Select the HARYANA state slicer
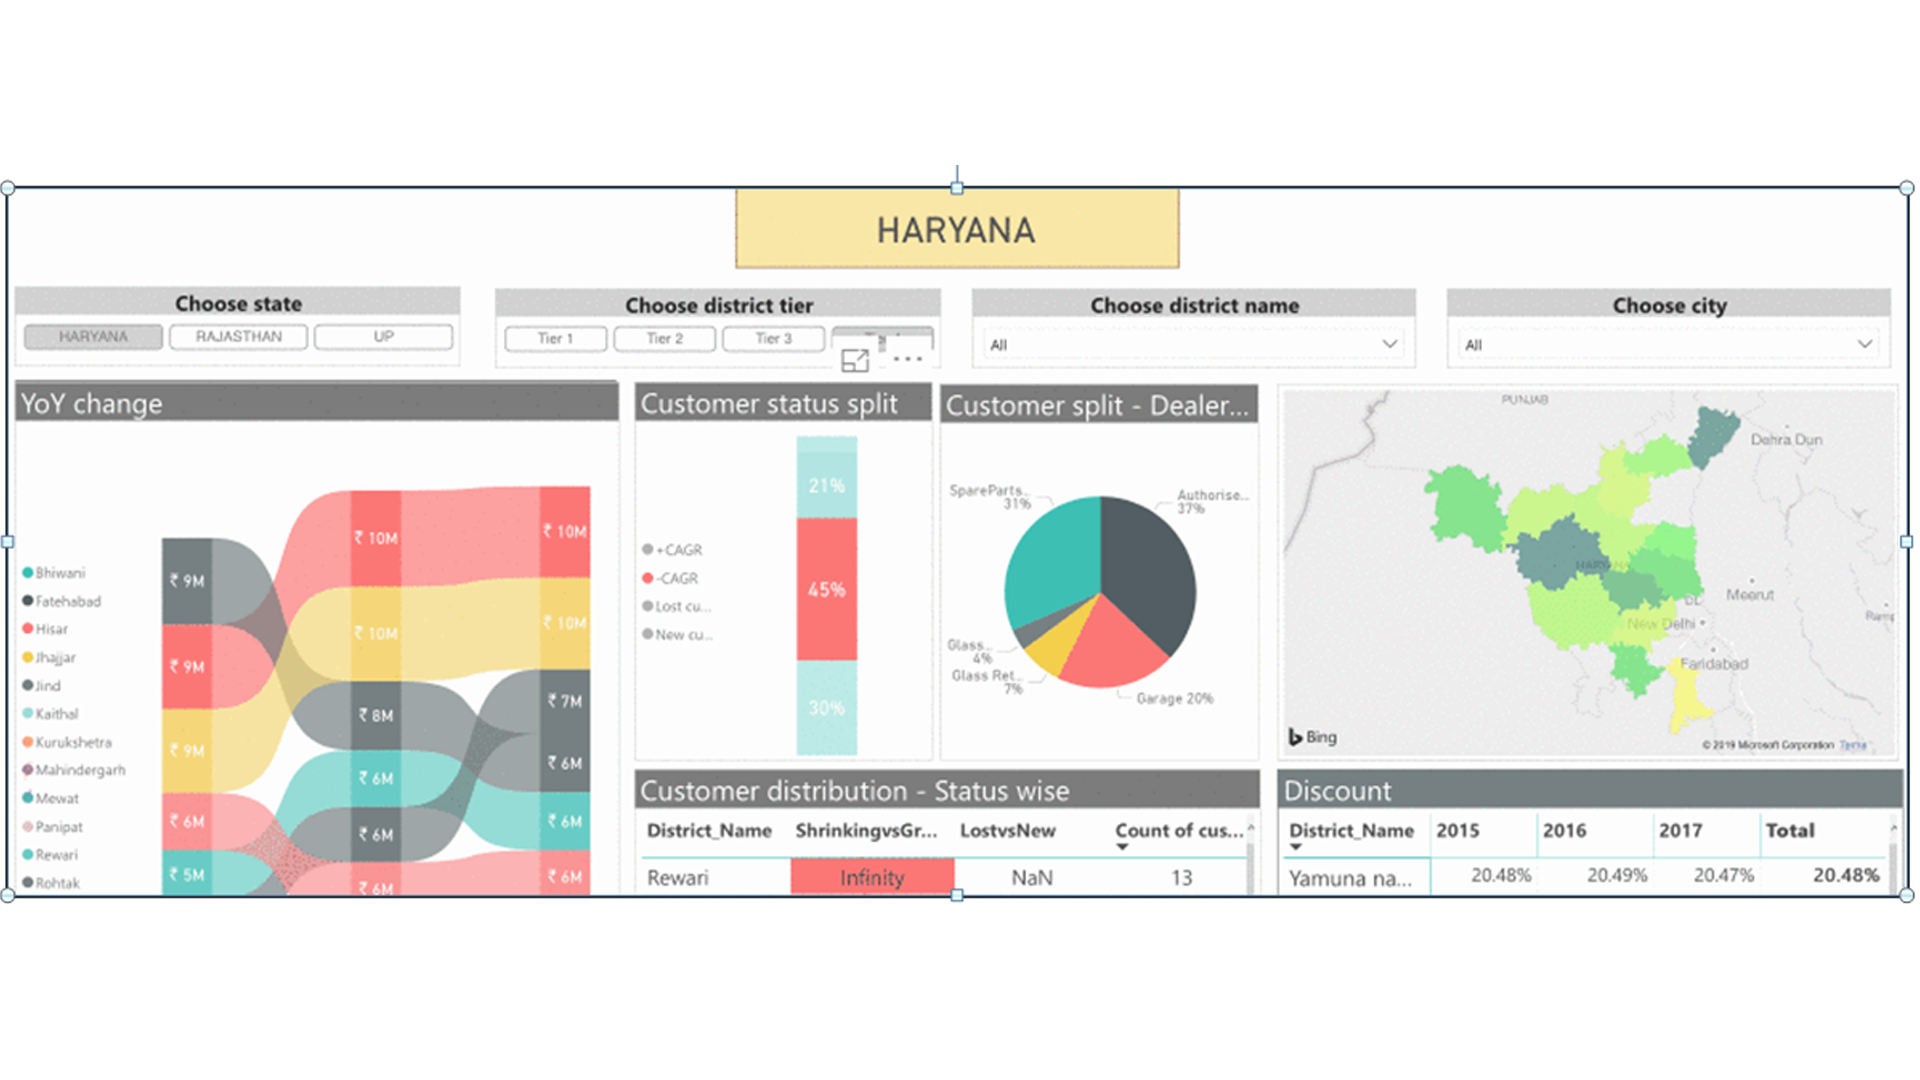Viewport: 1920px width, 1080px height. click(x=93, y=337)
